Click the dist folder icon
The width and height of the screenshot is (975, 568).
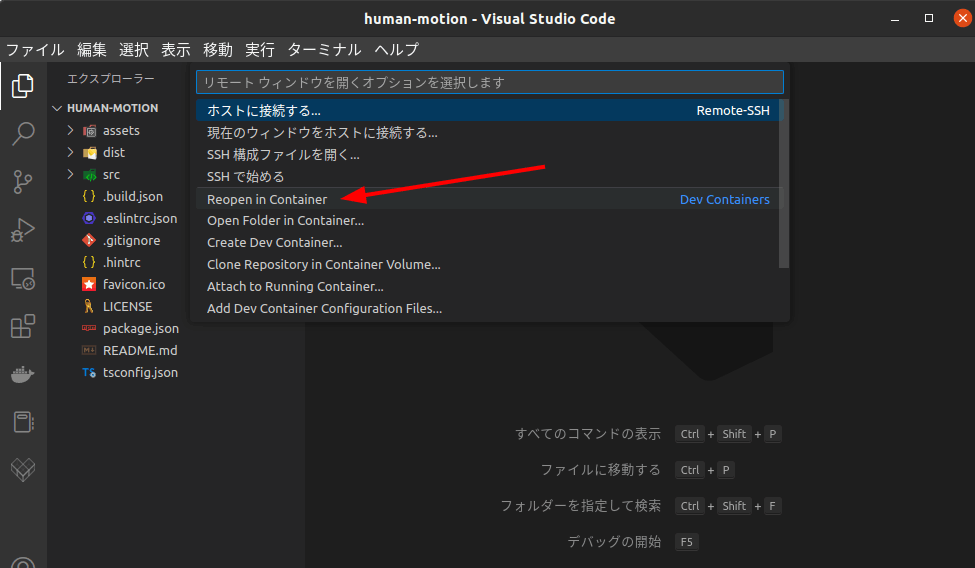coord(90,152)
